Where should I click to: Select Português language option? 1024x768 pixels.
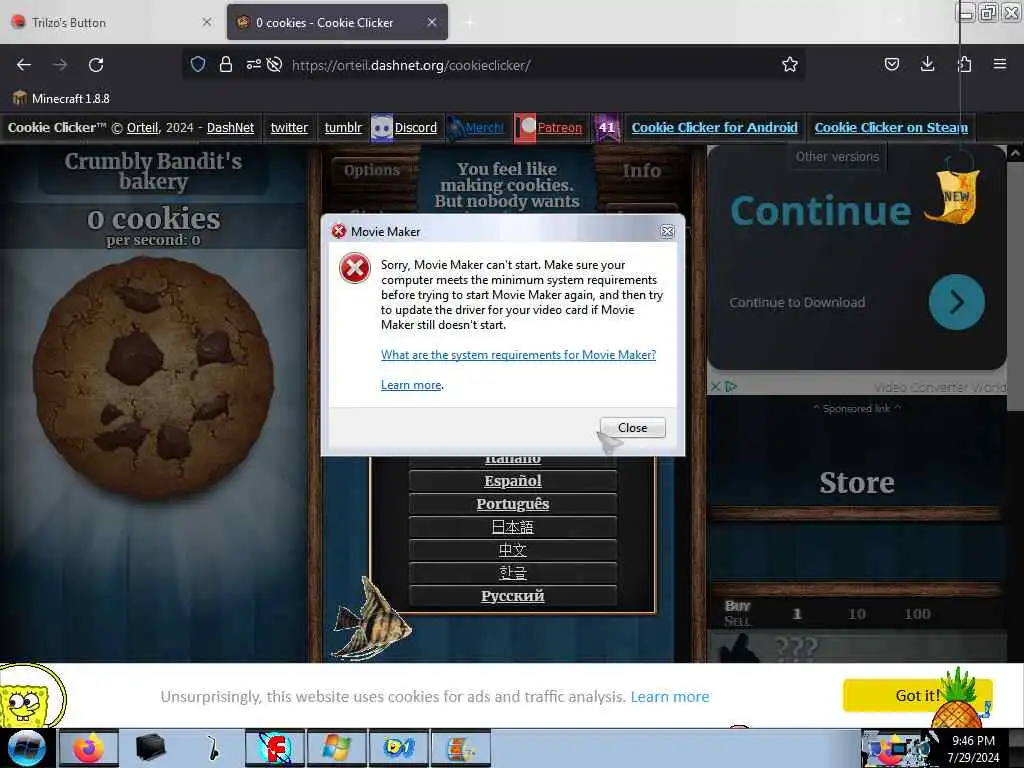(x=513, y=504)
